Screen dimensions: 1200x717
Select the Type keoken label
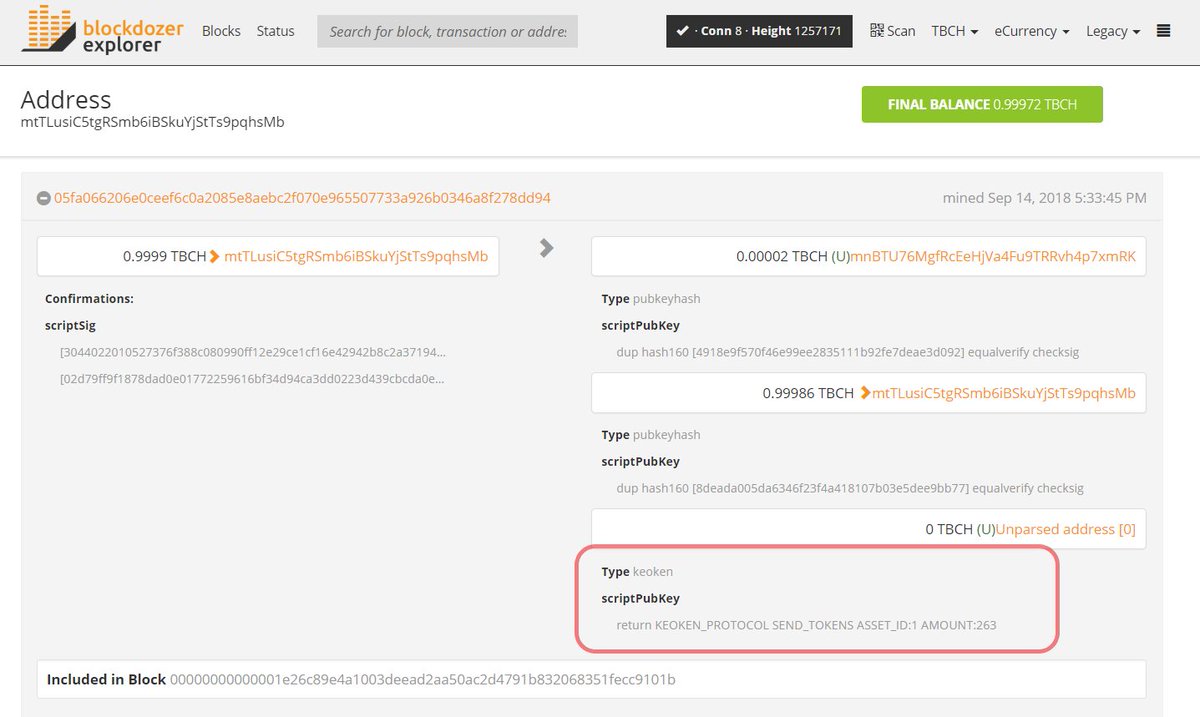[x=637, y=572]
